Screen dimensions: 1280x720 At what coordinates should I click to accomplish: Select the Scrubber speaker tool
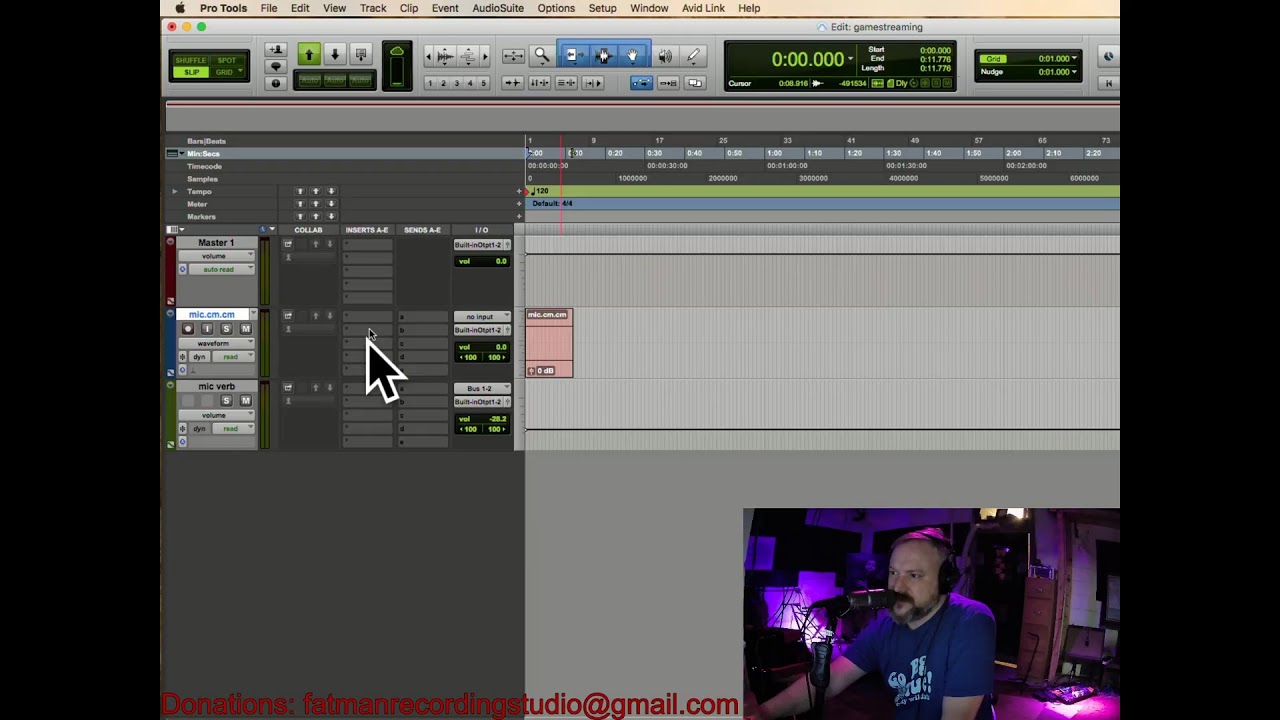pos(665,56)
